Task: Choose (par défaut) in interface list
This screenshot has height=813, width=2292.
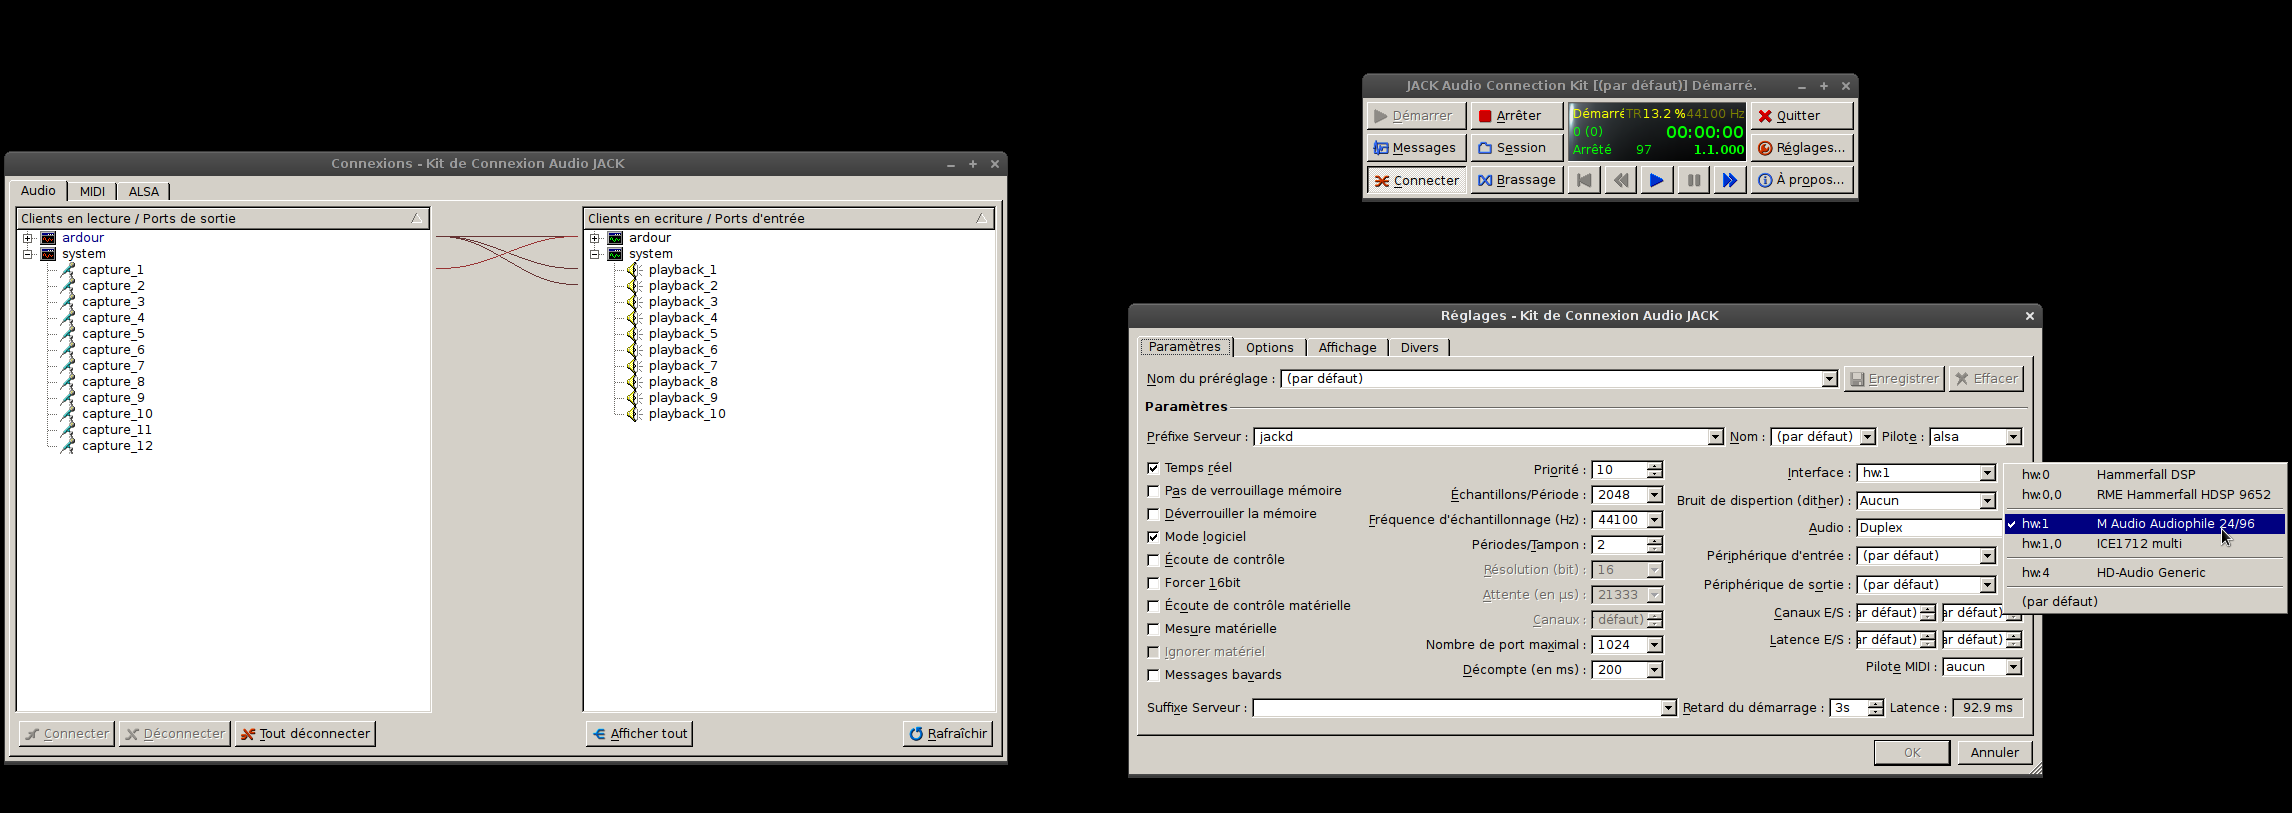Action: [x=2145, y=602]
